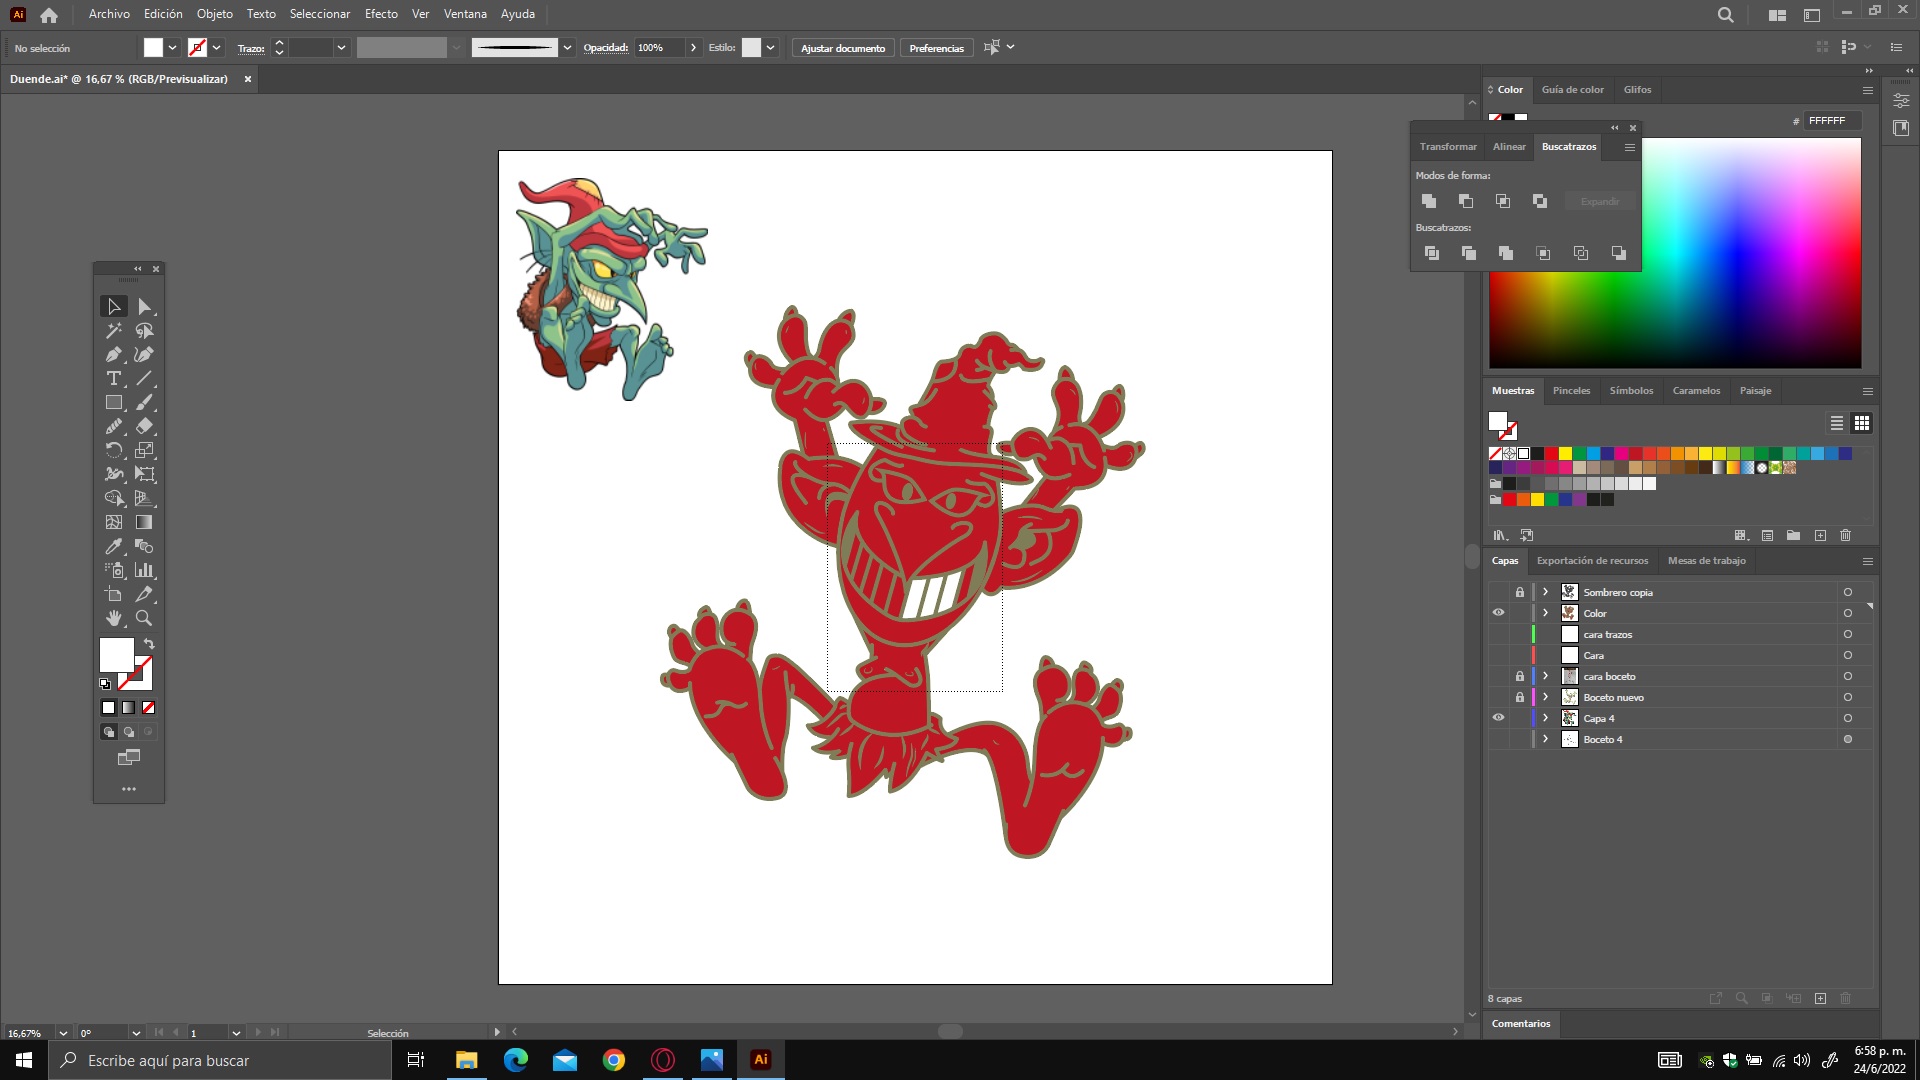Select the Paintbrush tool

(145, 403)
